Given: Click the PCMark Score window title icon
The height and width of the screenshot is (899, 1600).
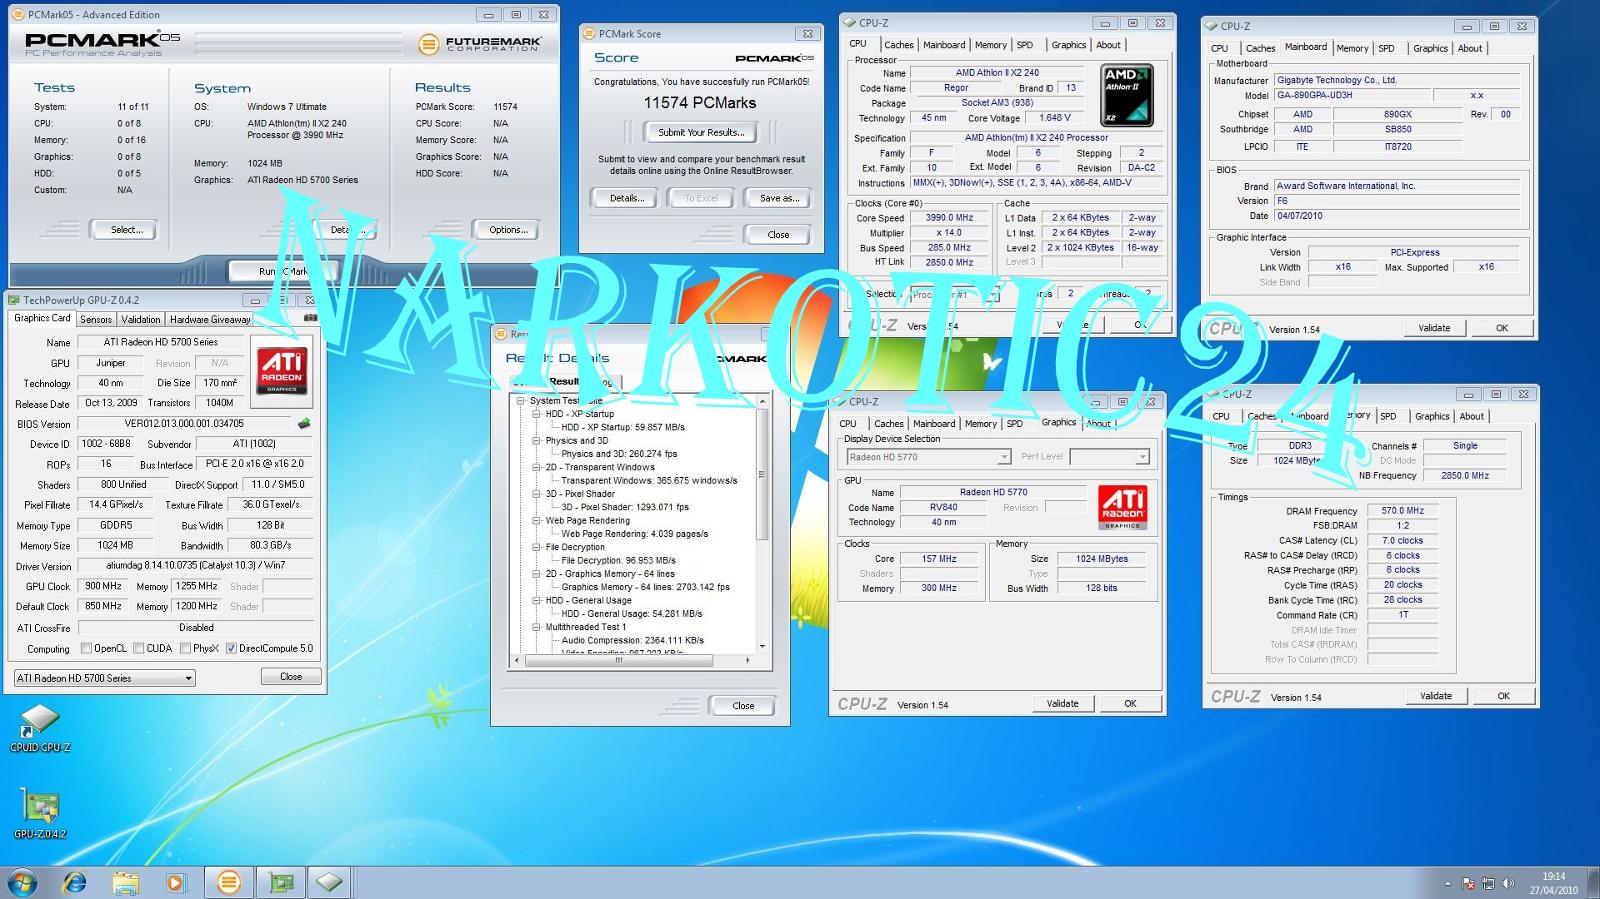Looking at the screenshot, I should pyautogui.click(x=589, y=34).
